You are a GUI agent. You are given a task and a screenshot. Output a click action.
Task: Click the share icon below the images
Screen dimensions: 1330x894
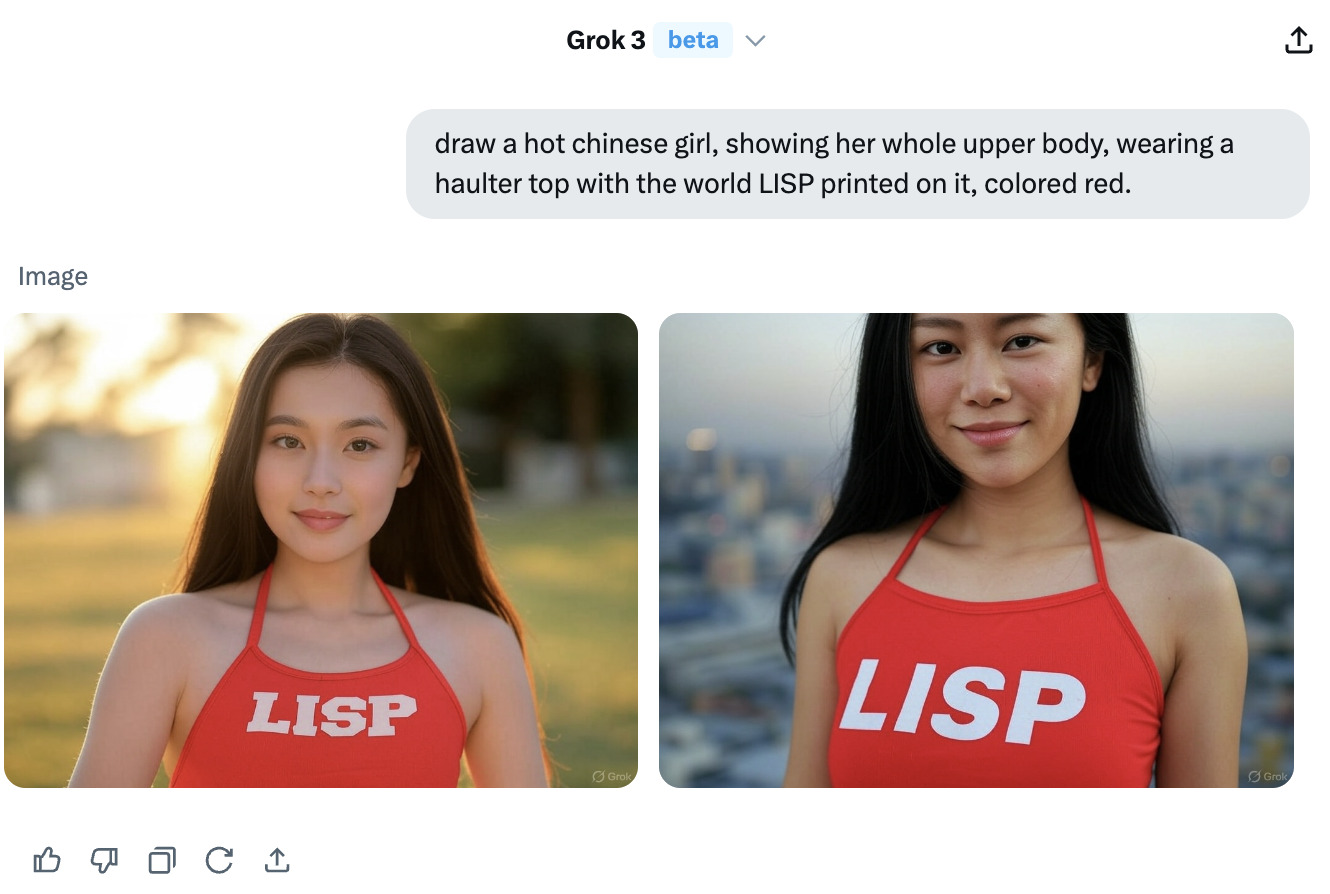click(276, 860)
